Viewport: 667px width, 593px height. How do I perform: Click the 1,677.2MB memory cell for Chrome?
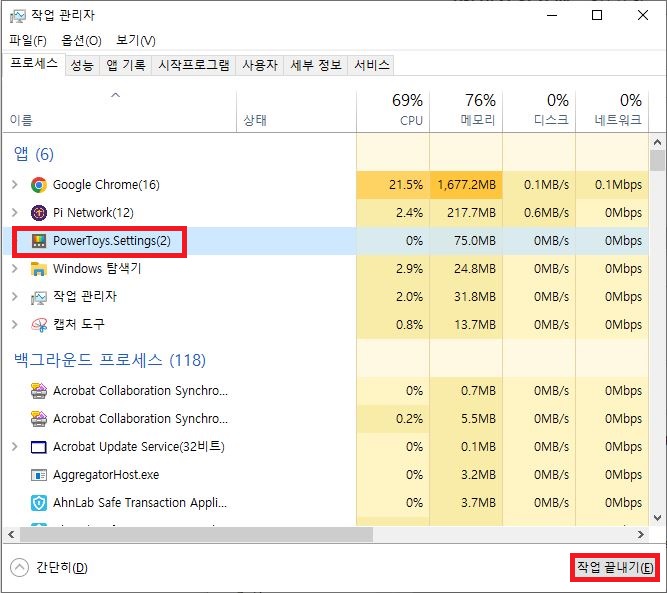(466, 185)
